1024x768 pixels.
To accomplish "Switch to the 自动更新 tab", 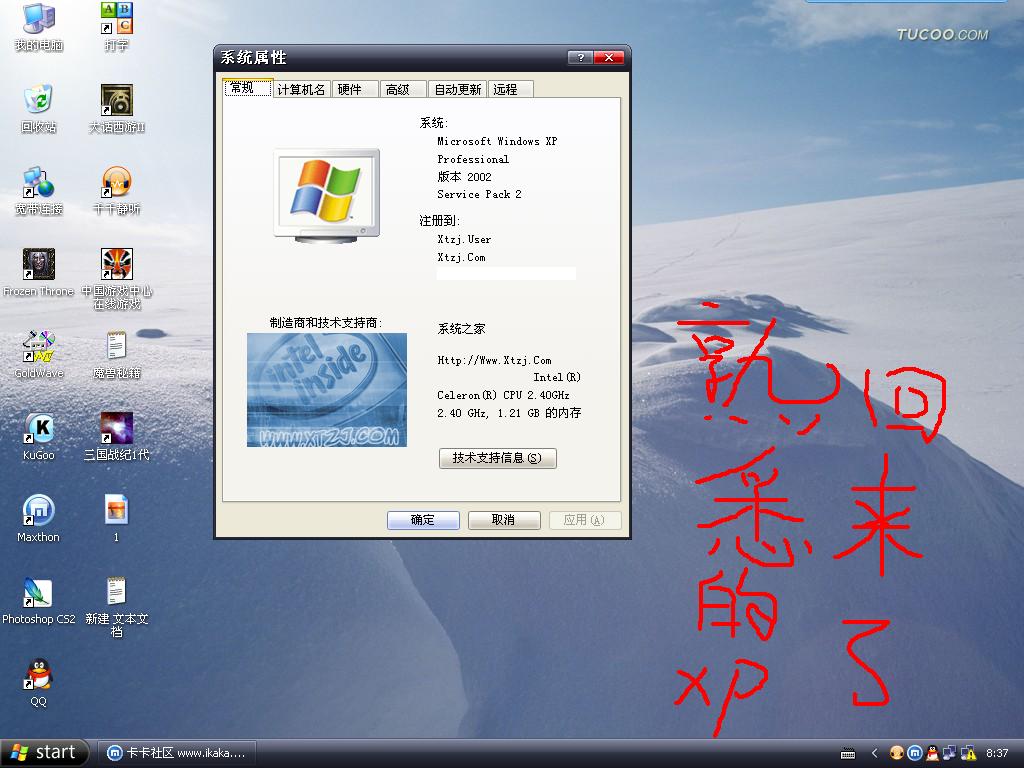I will click(x=457, y=89).
